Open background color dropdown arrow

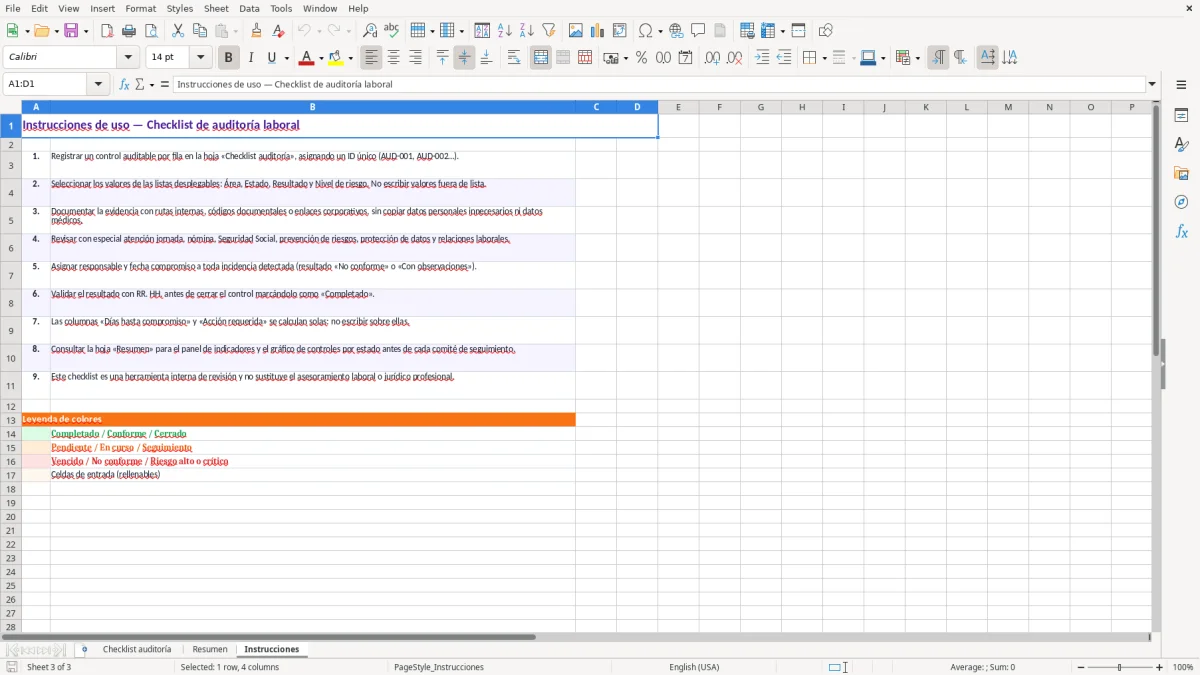(x=351, y=58)
